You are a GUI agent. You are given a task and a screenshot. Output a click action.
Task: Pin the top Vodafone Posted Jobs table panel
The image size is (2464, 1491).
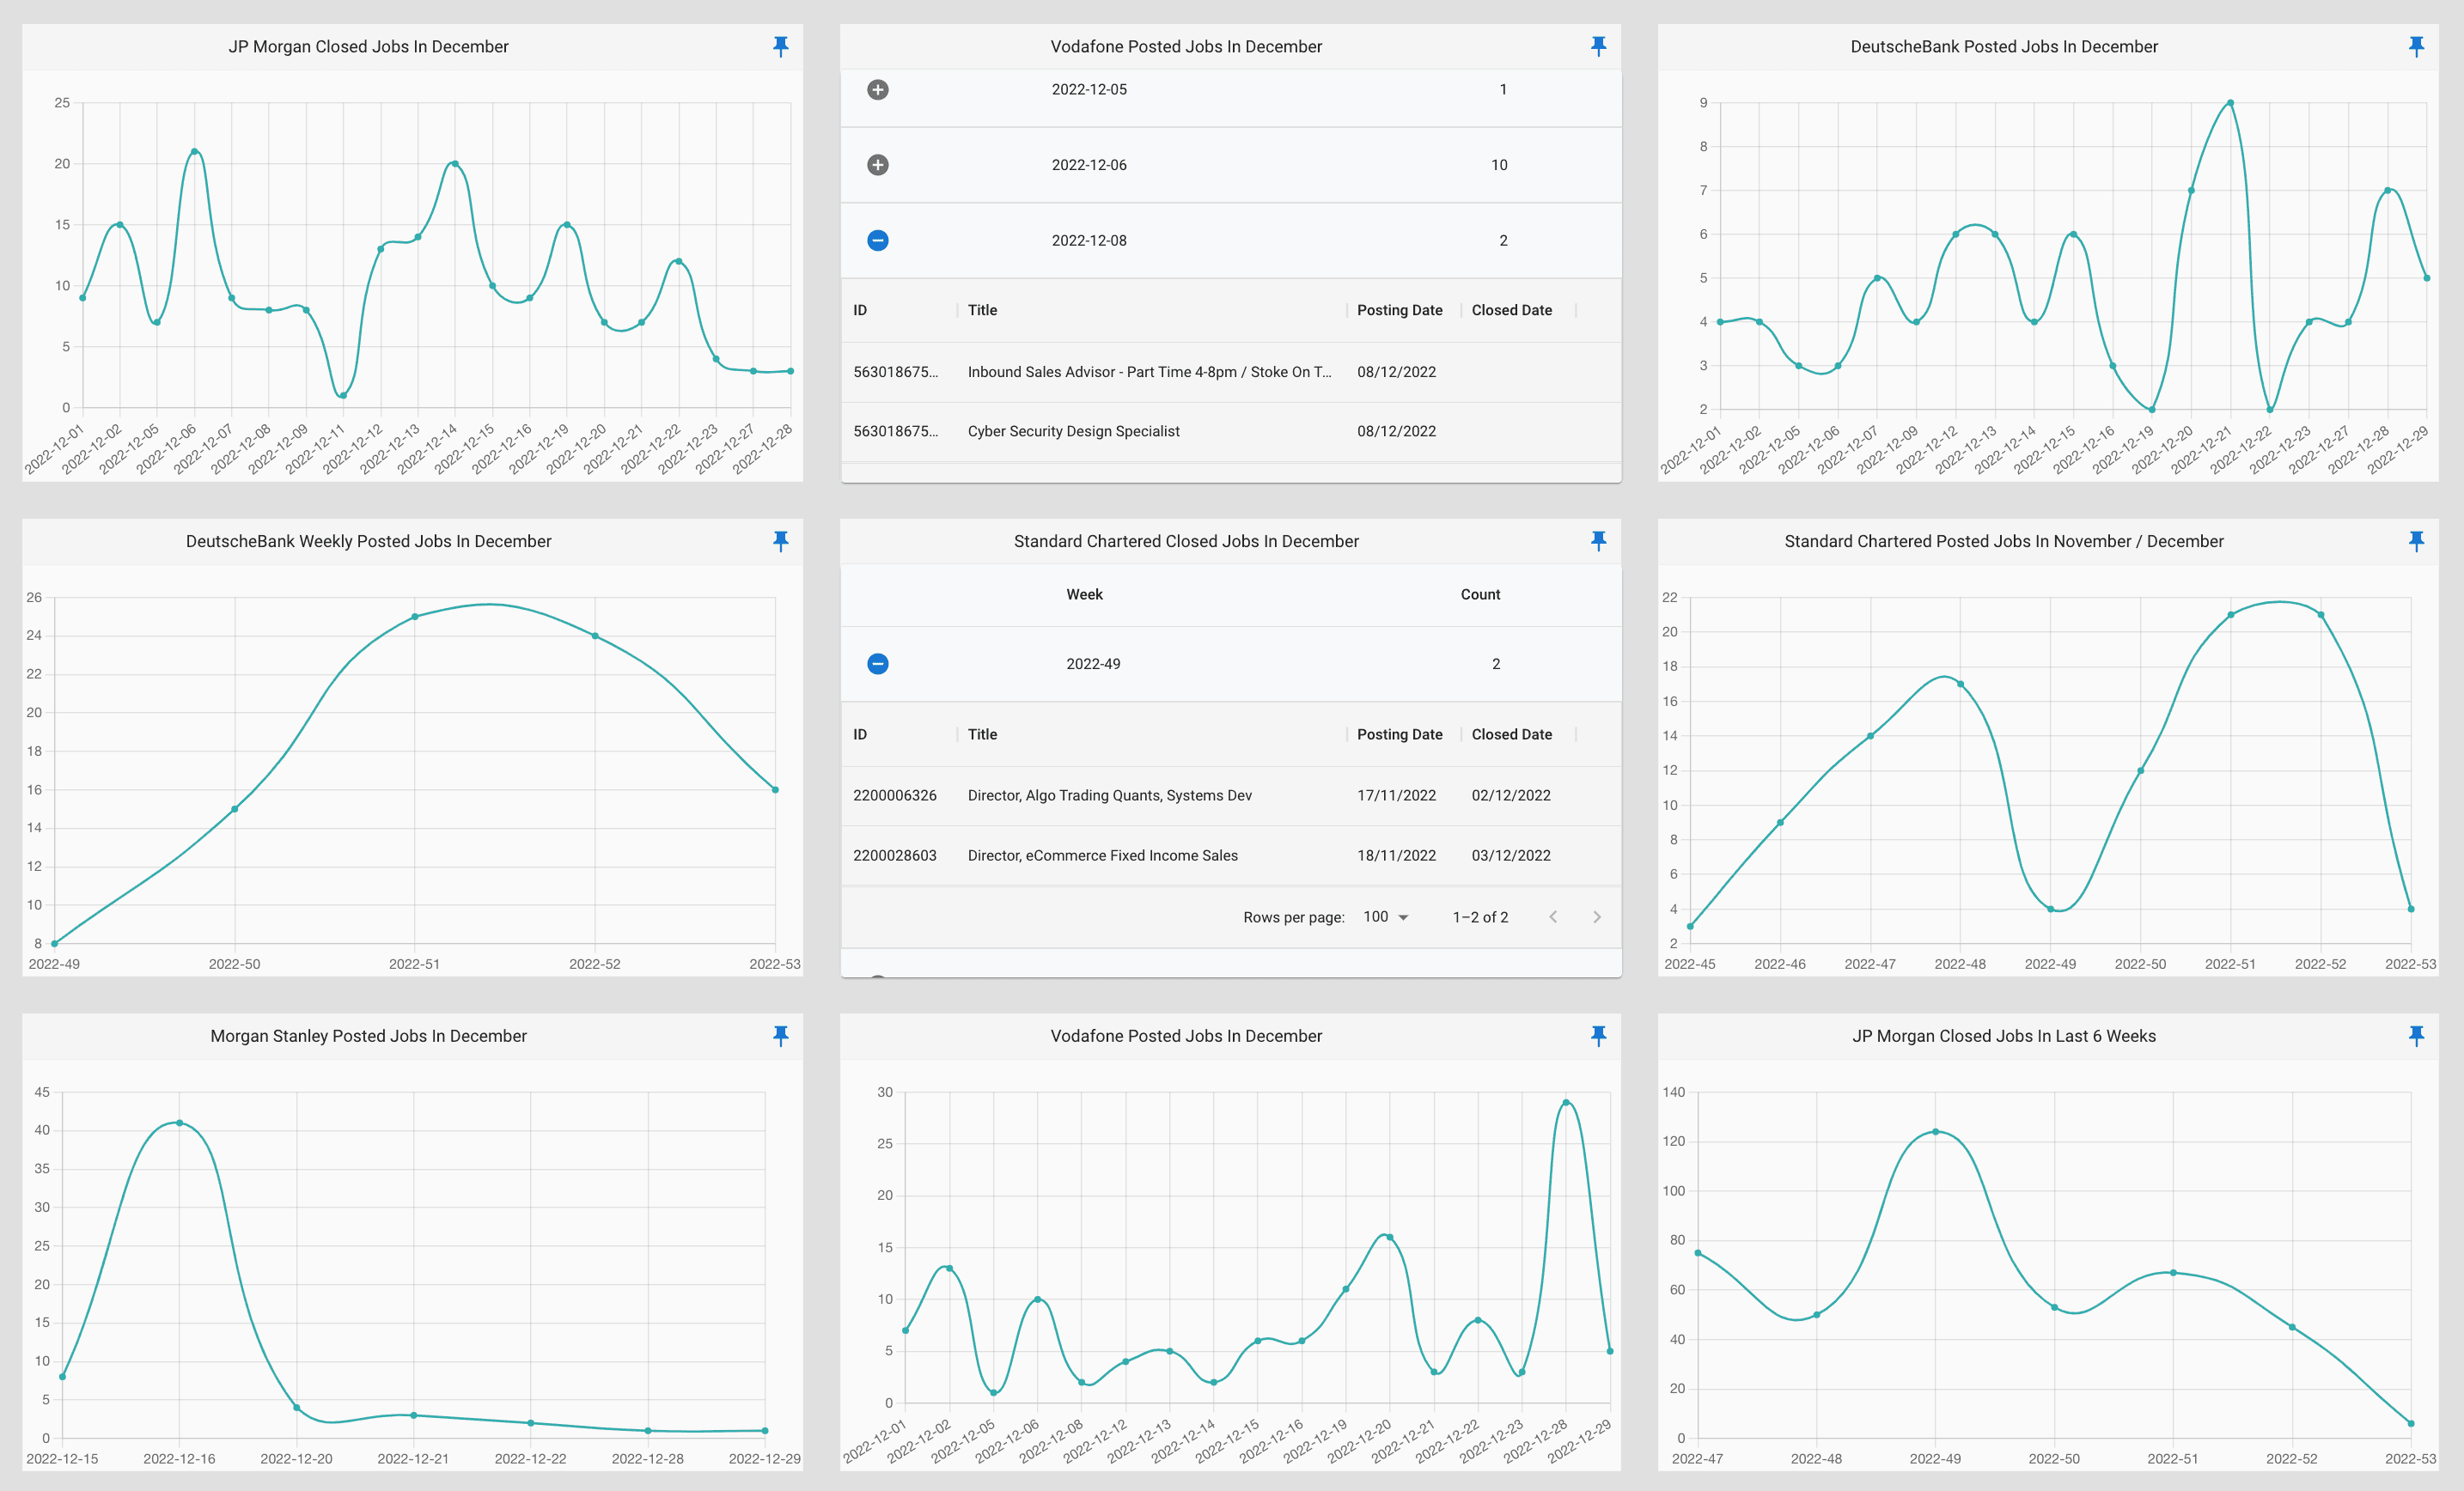[1598, 46]
